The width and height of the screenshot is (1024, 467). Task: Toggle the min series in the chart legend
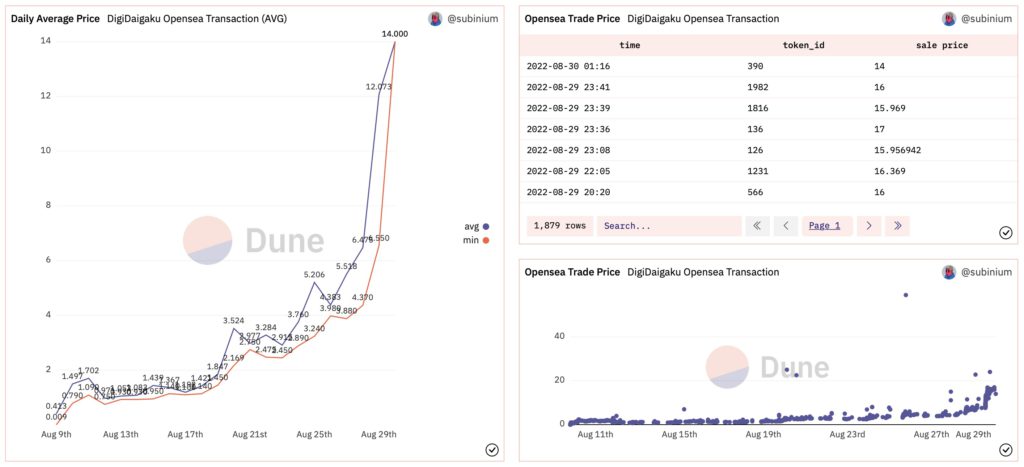pos(470,240)
